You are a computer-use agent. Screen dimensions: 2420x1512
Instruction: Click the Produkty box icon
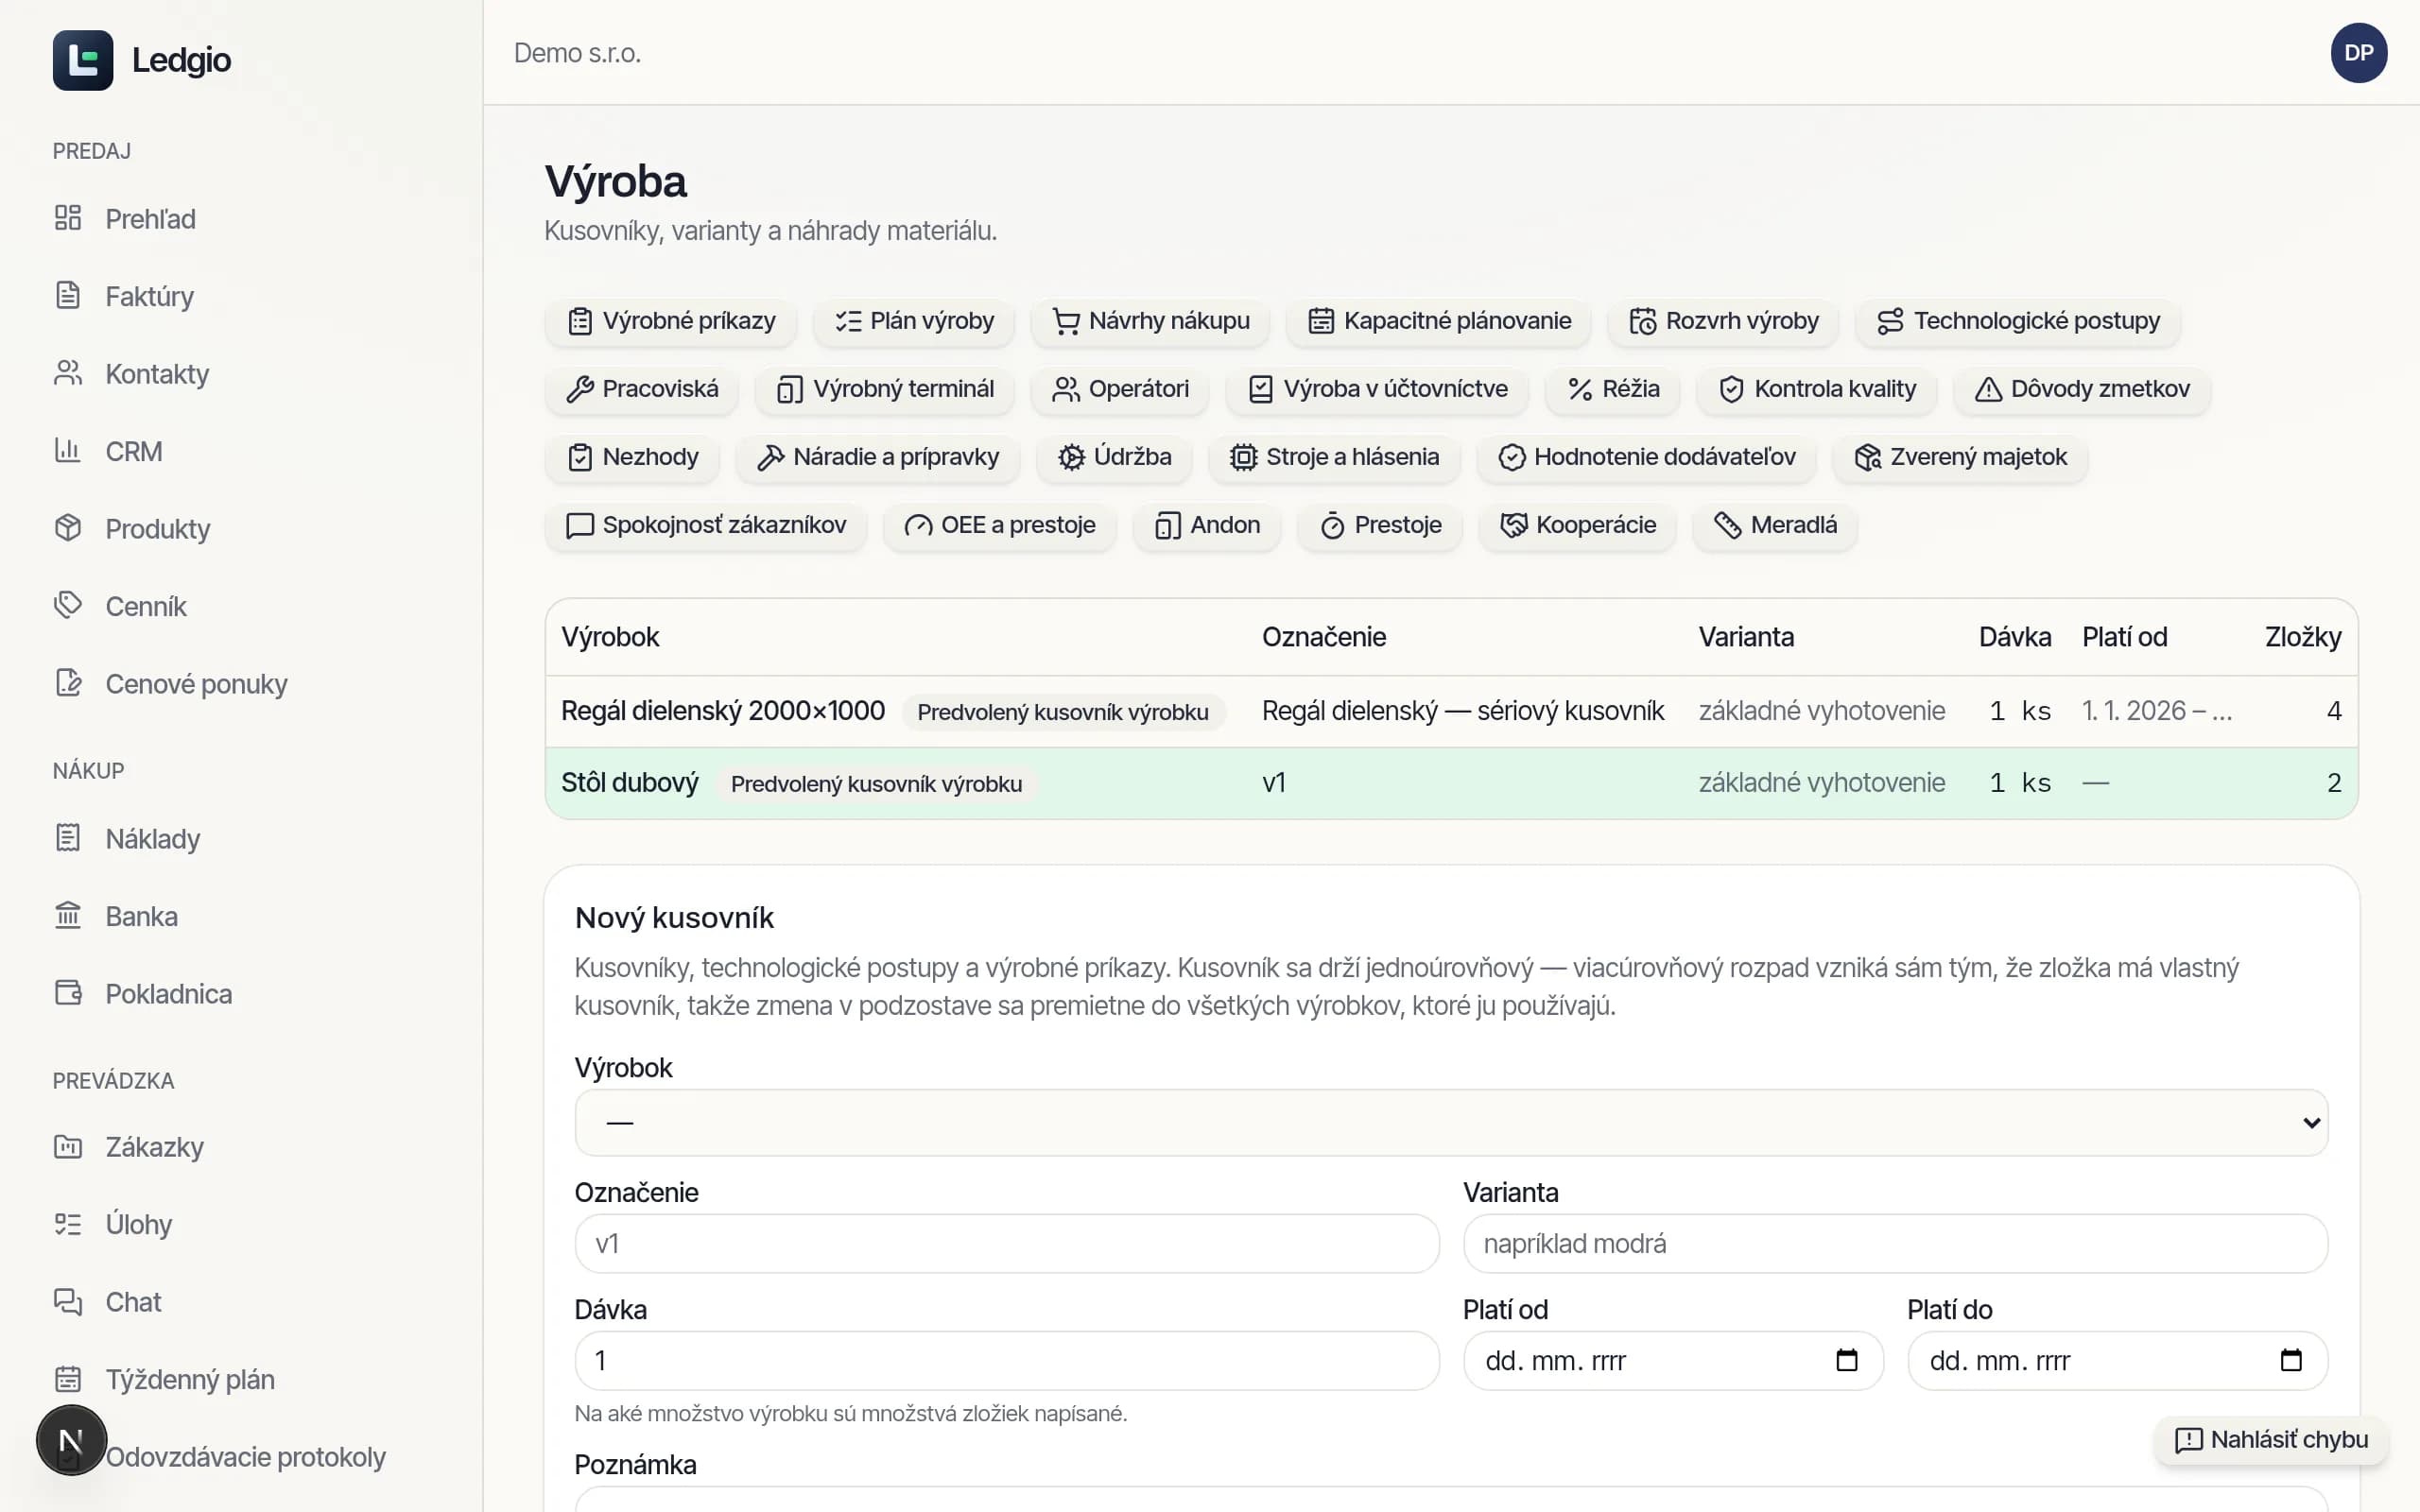tap(68, 528)
